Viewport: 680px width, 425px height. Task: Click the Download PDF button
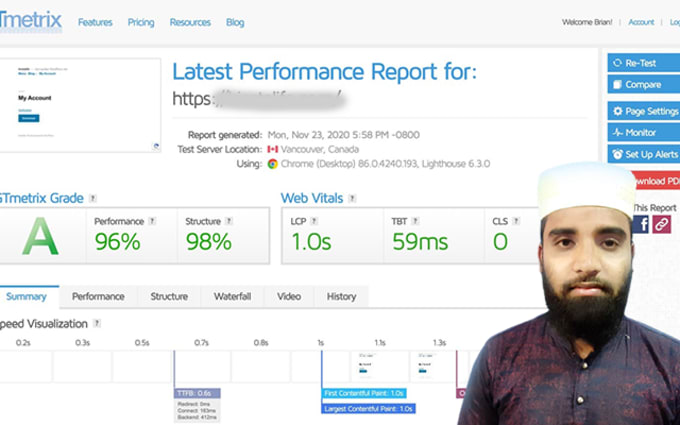(x=657, y=181)
